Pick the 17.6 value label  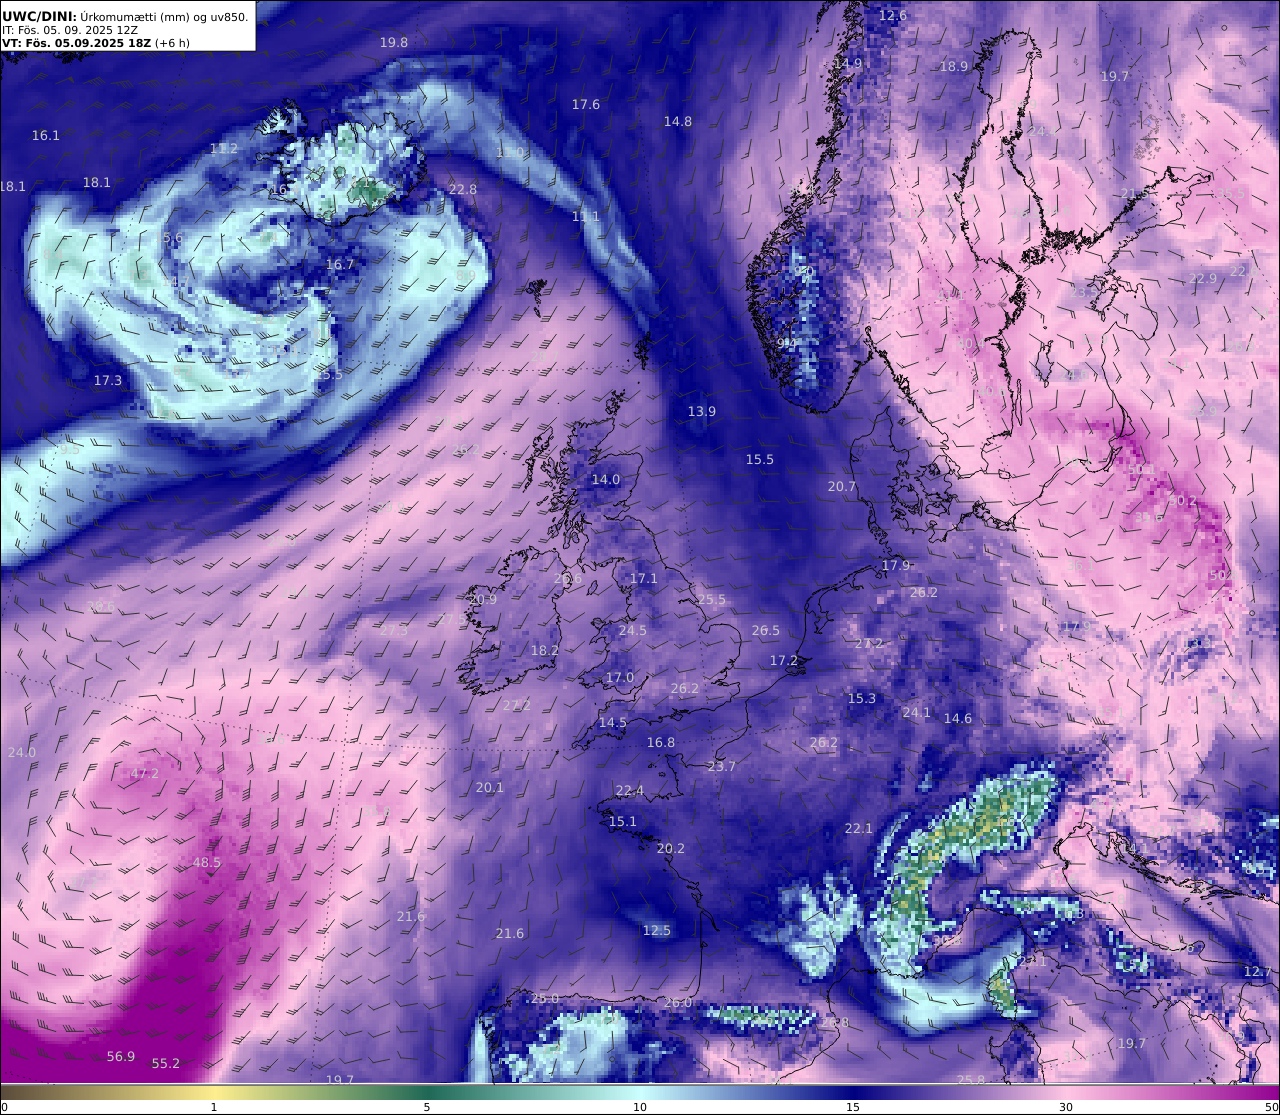(586, 105)
